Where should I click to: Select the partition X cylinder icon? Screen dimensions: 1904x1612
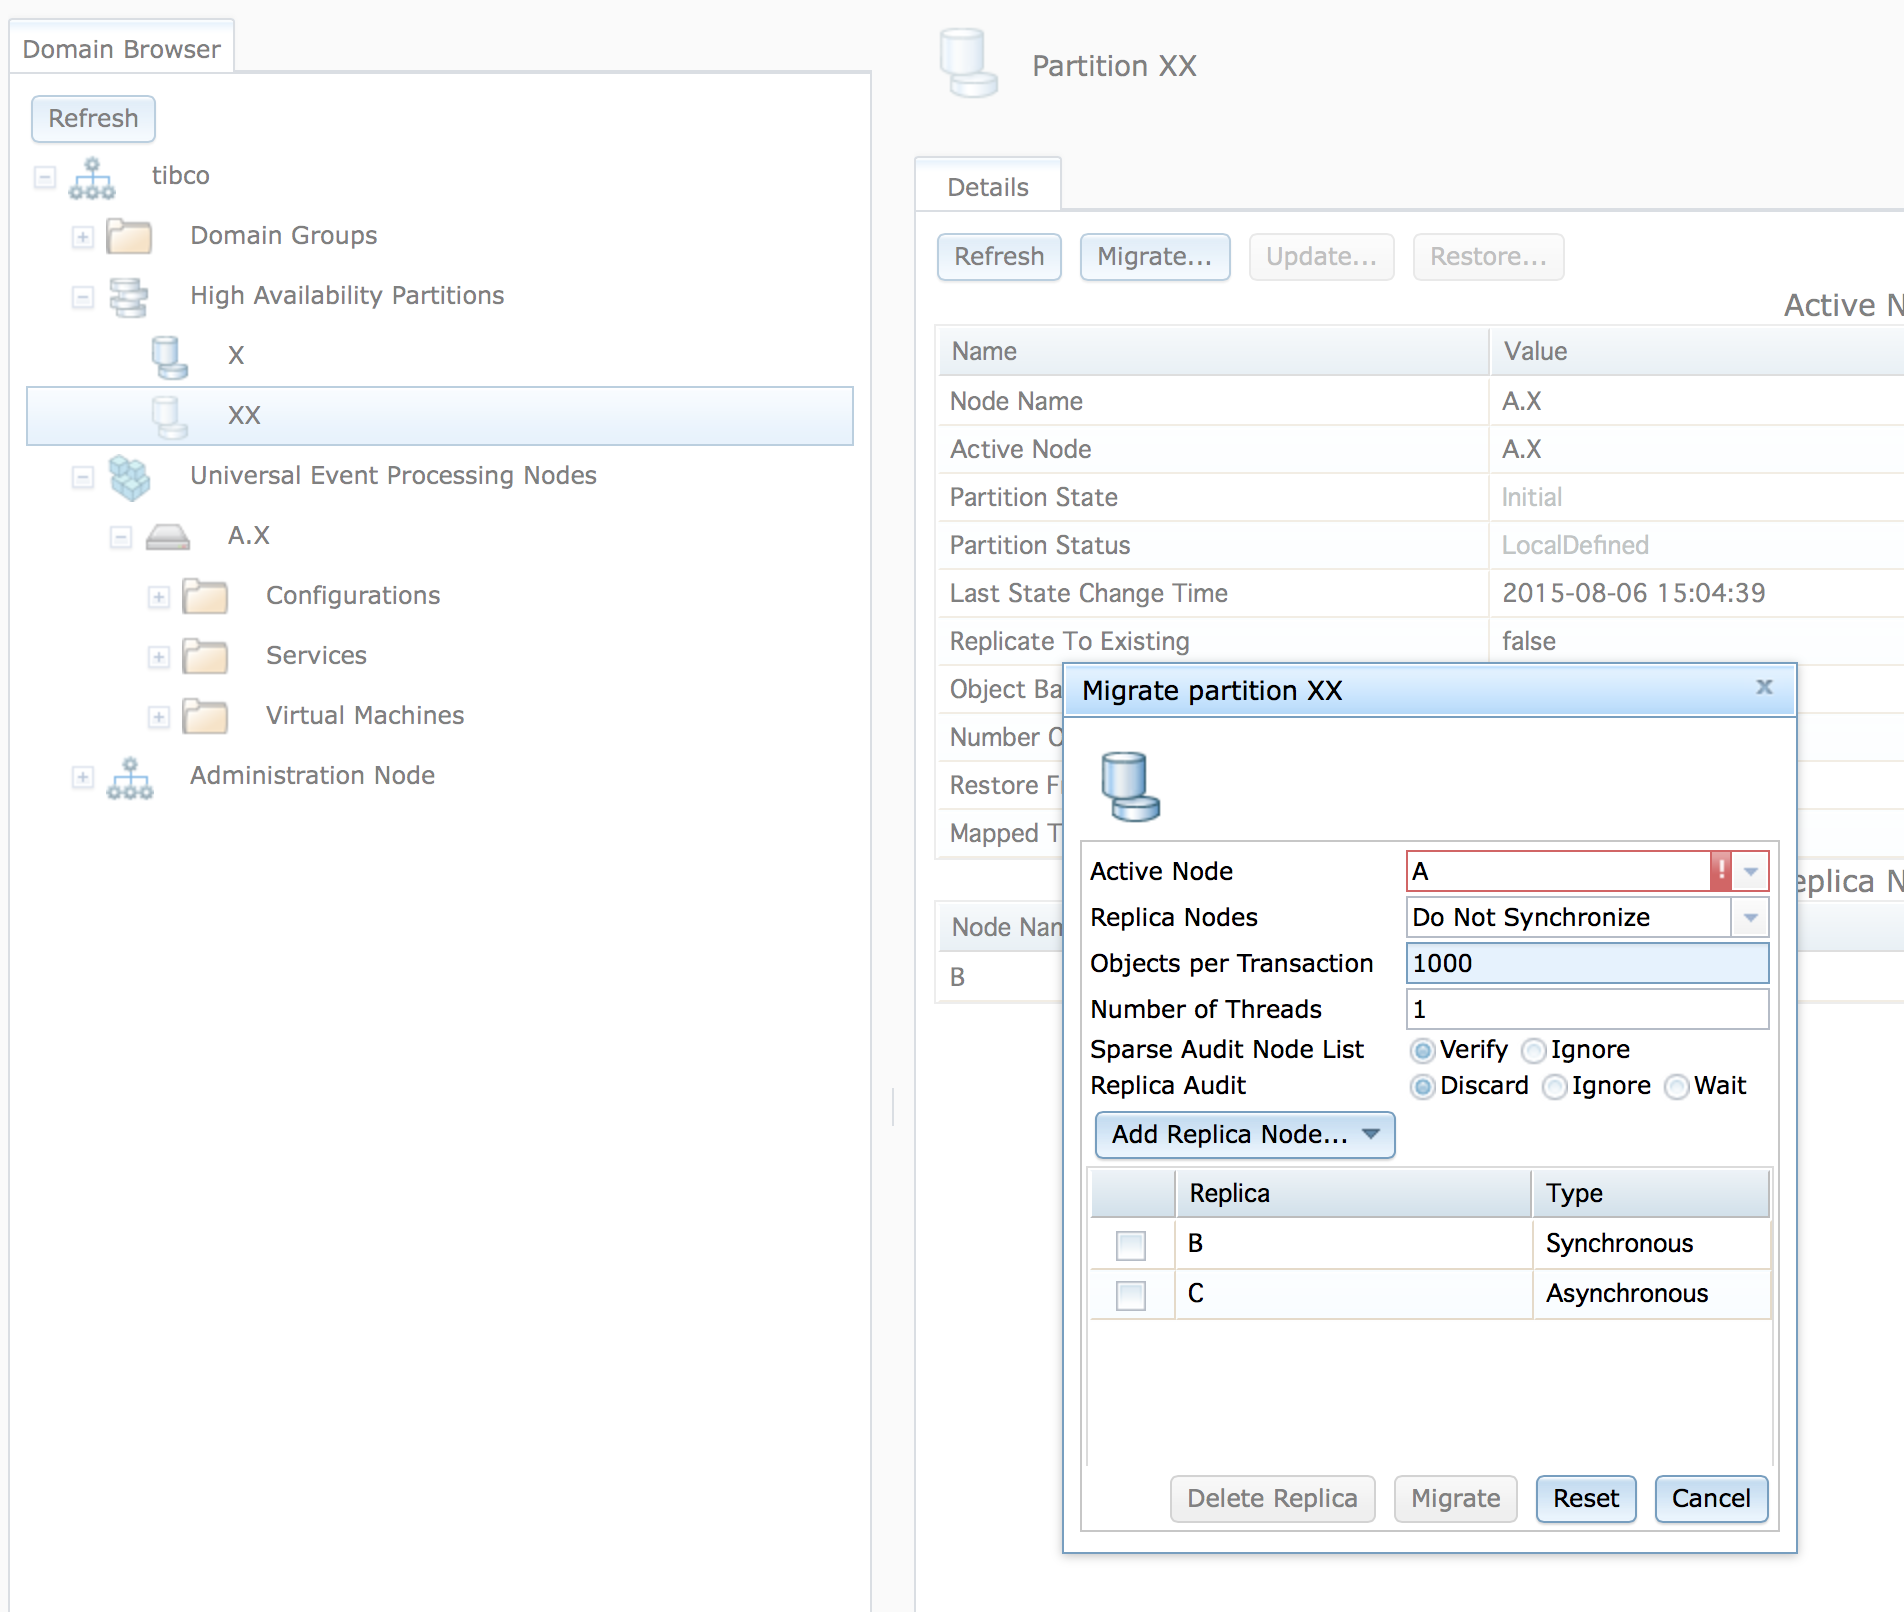168,355
